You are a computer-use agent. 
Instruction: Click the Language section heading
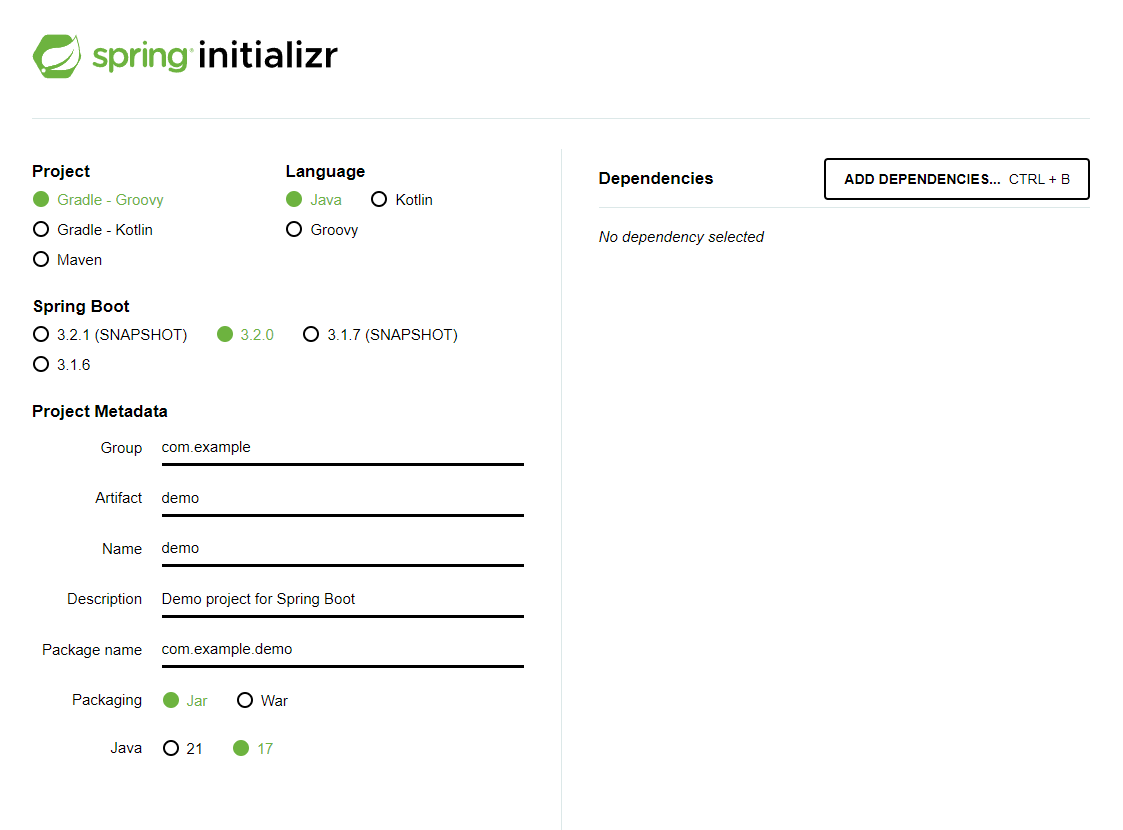325,172
